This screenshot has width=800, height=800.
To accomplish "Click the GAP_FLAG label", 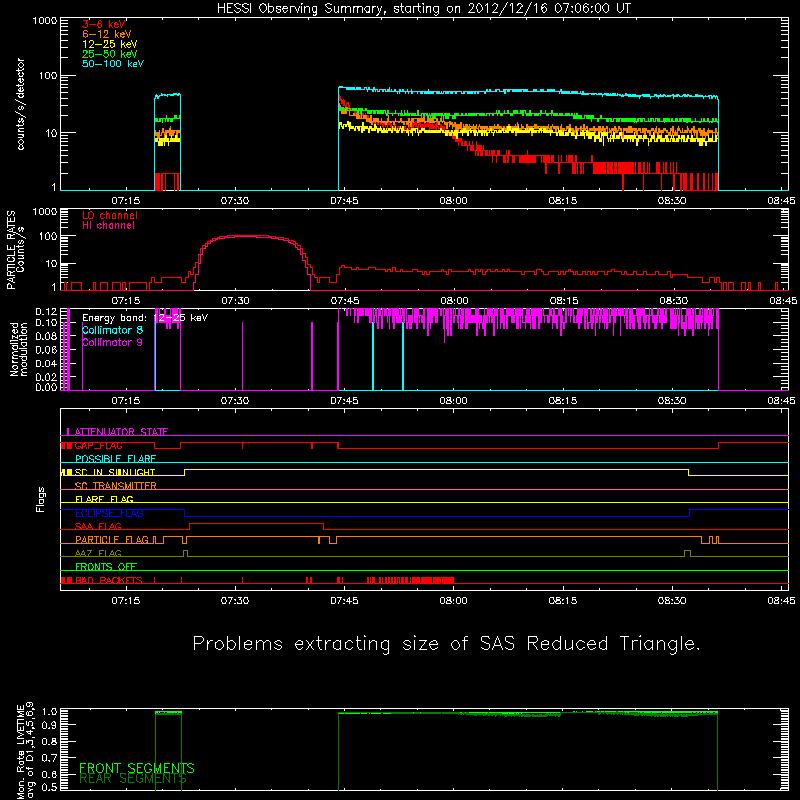I will tap(98, 445).
